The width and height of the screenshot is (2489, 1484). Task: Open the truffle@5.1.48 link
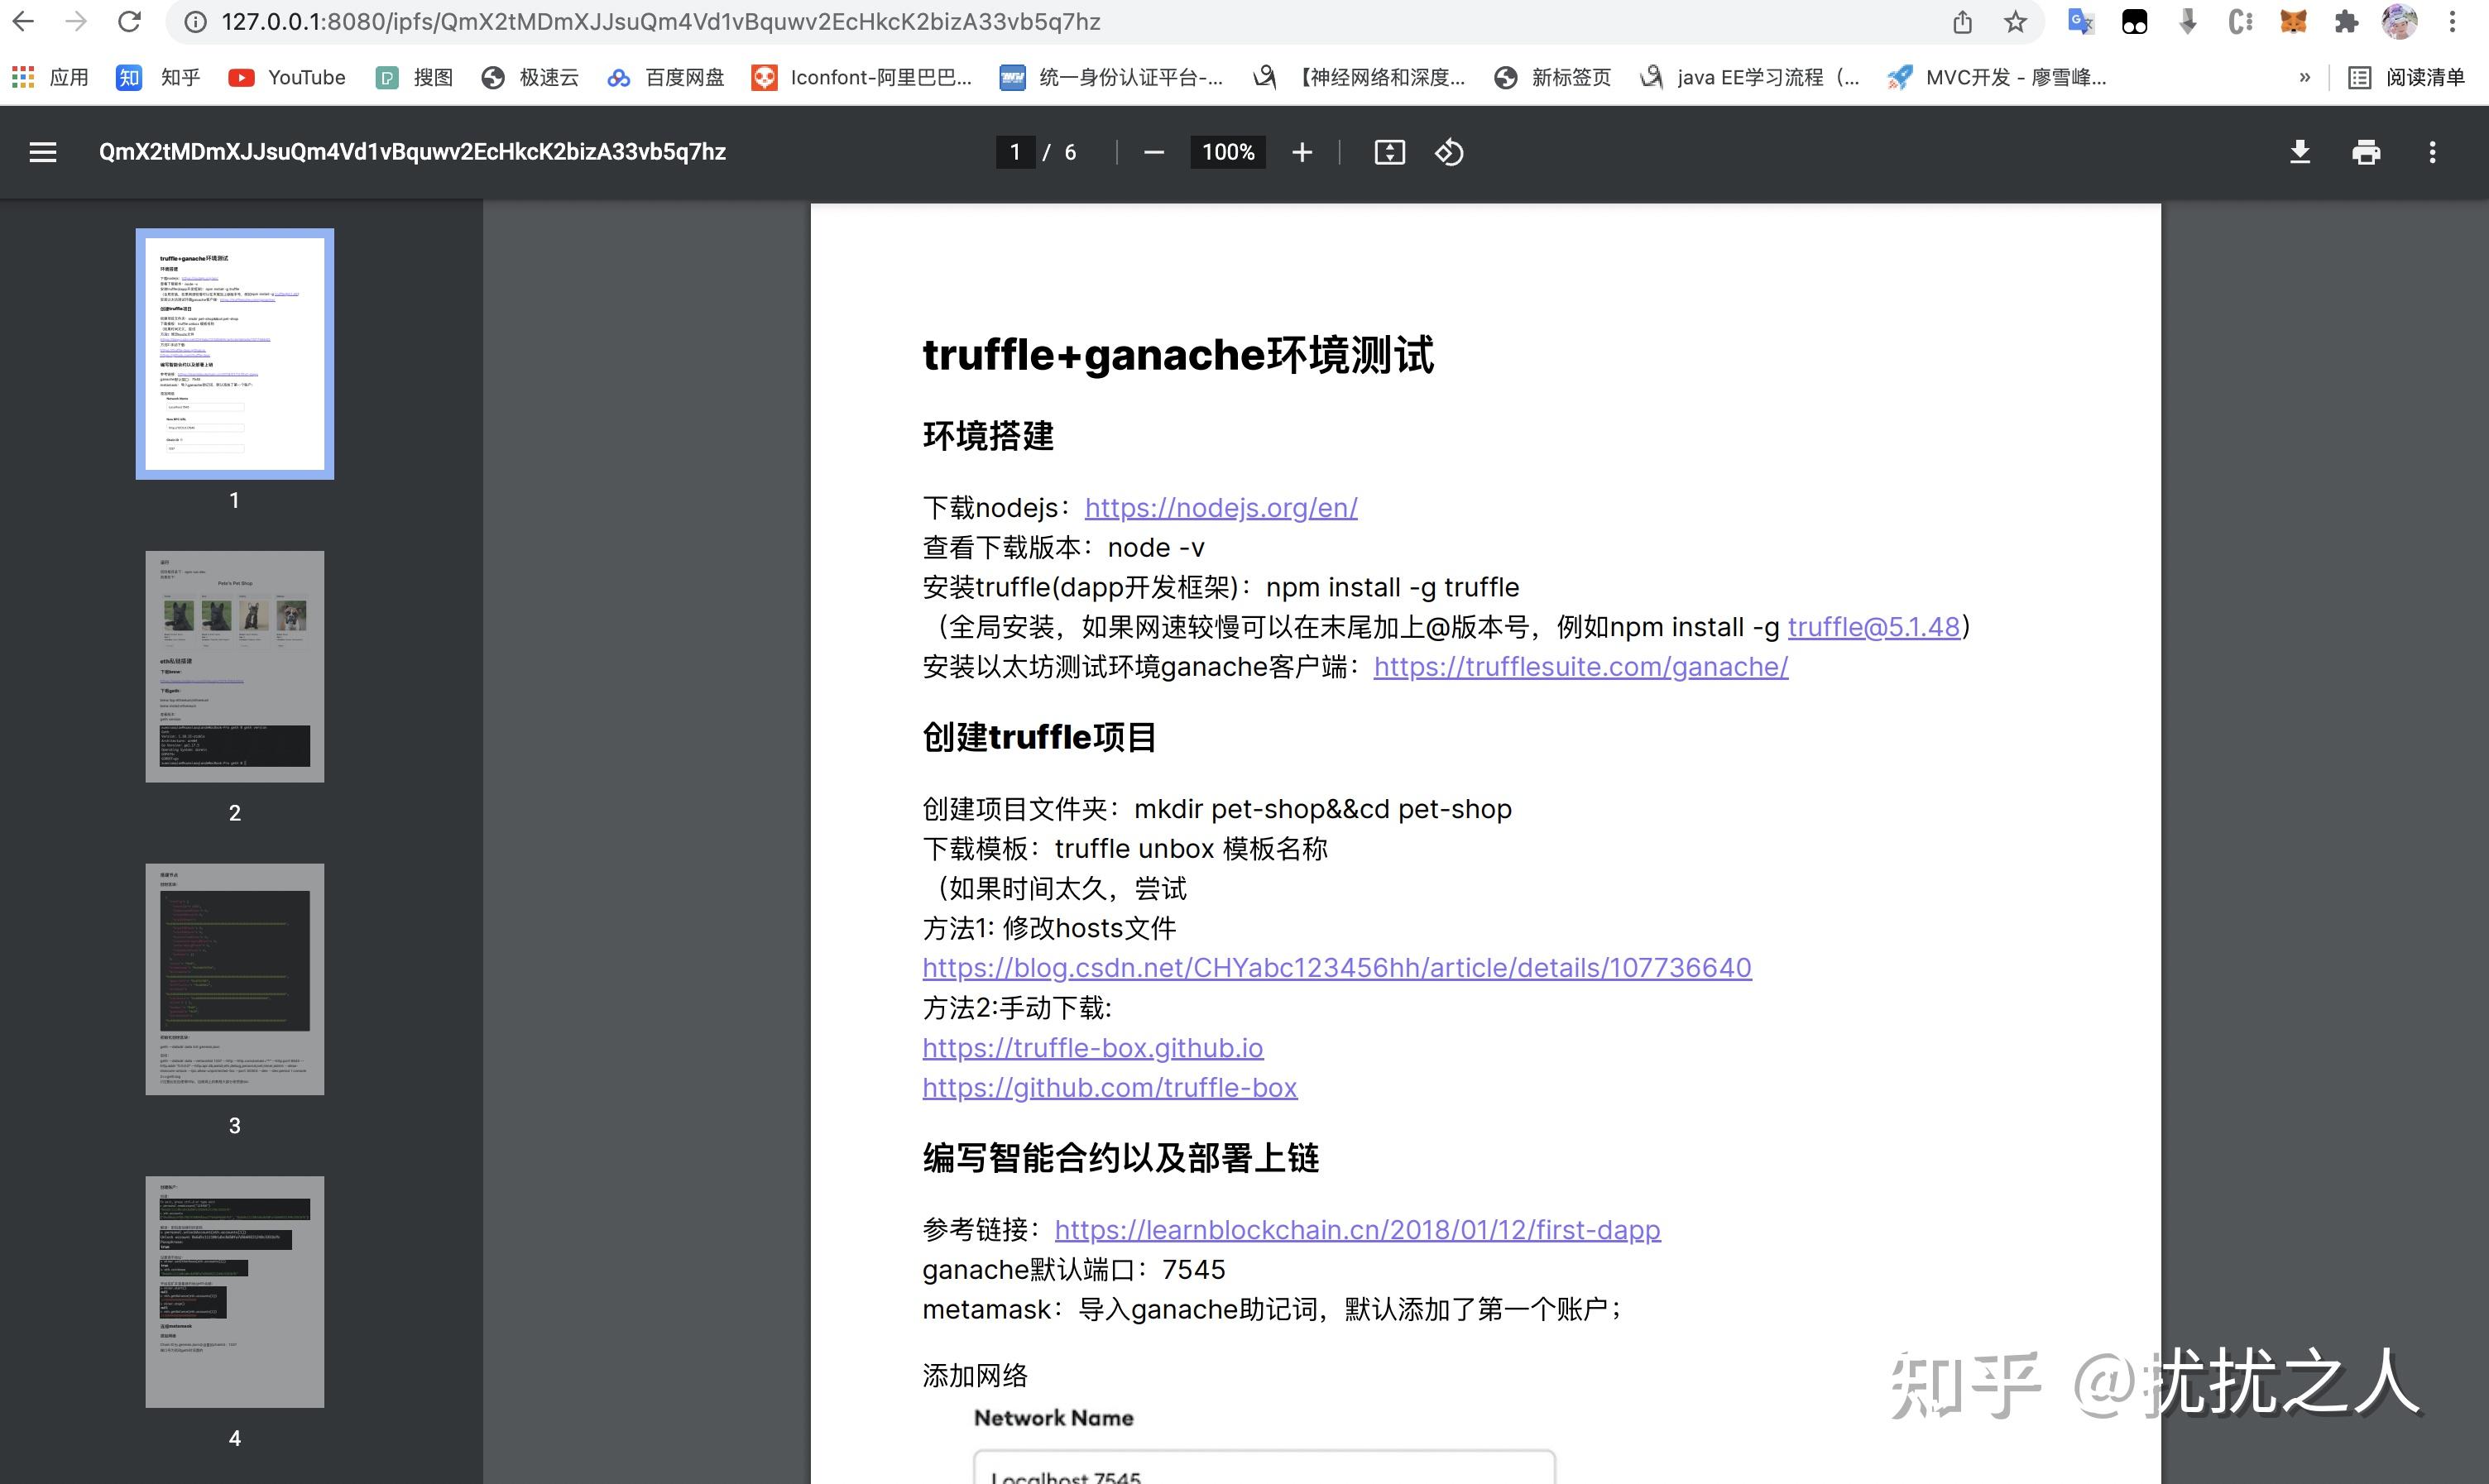point(1874,627)
